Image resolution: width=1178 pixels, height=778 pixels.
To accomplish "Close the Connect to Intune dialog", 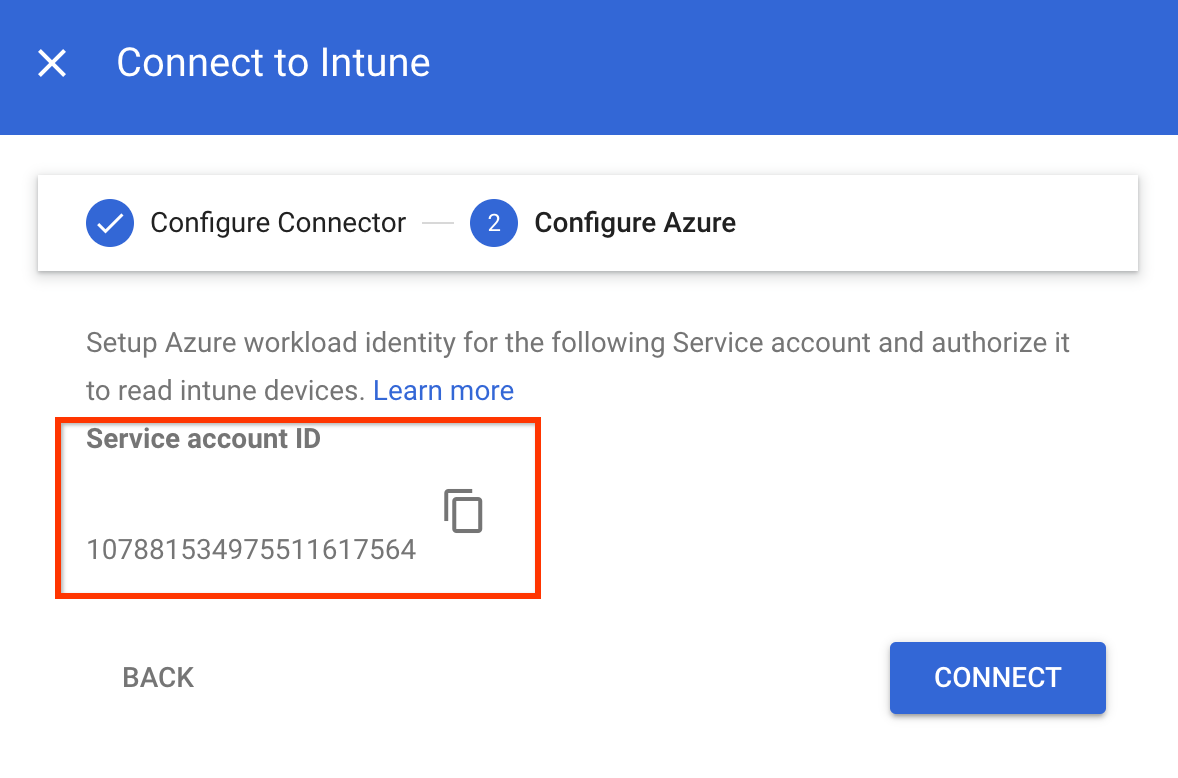I will 52,64.
